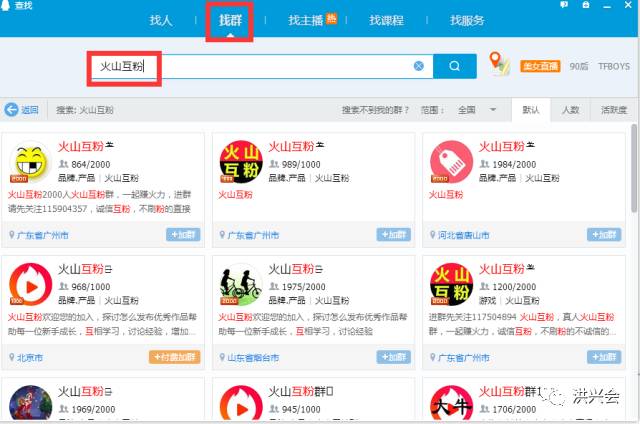Click the title bar icon next to minimize
The image size is (640, 424).
tap(586, 5)
